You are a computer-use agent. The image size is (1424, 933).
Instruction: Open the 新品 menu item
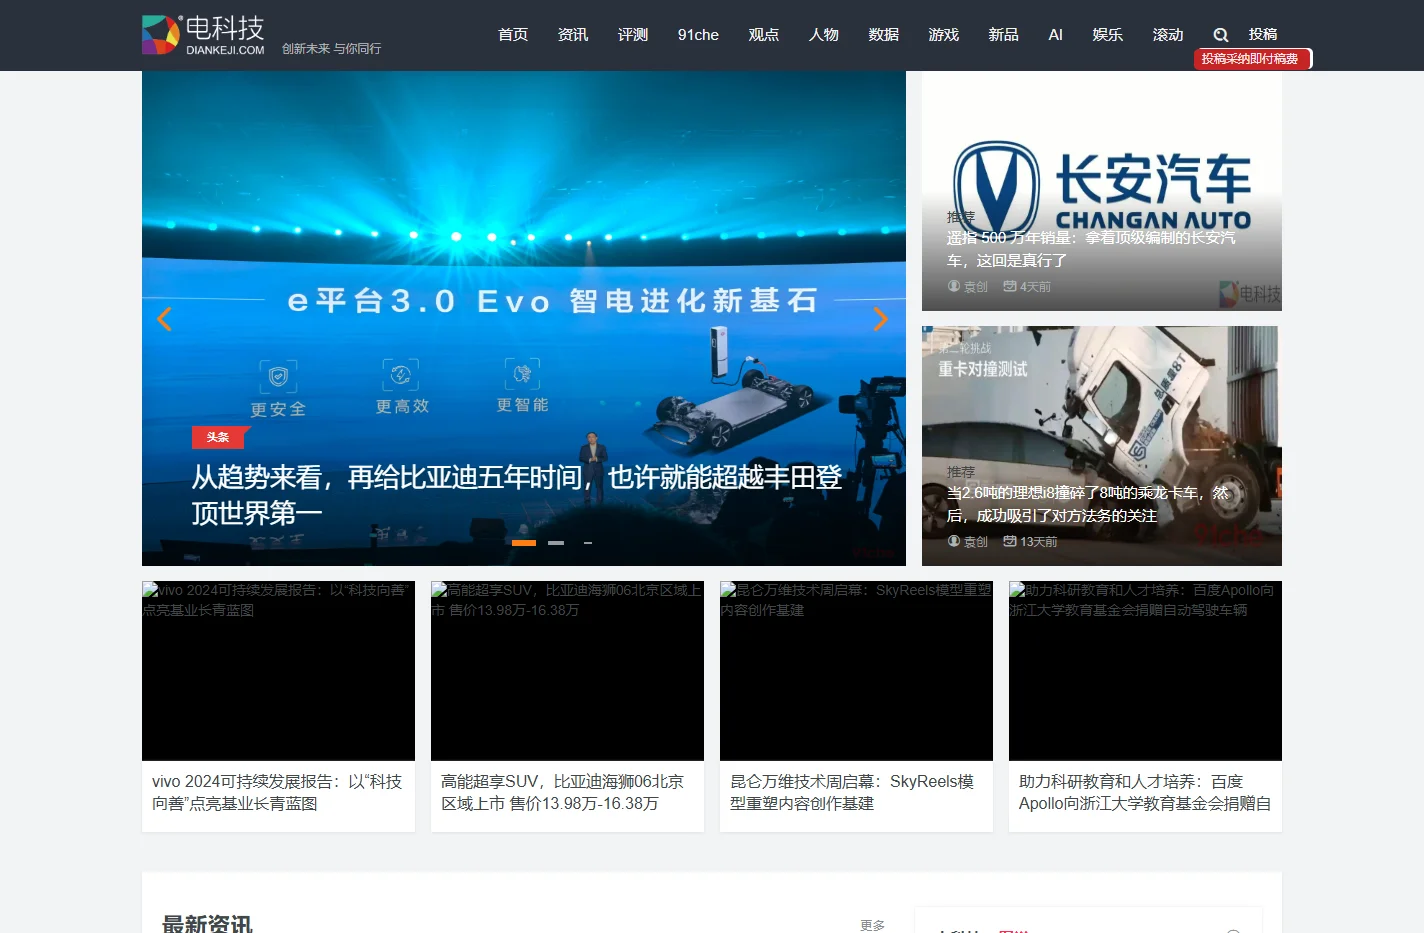(1004, 35)
